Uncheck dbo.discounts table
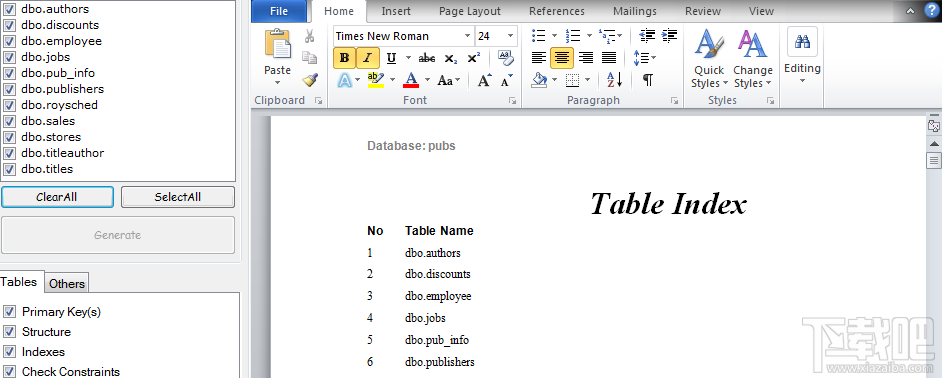The width and height of the screenshot is (942, 378). 9,25
